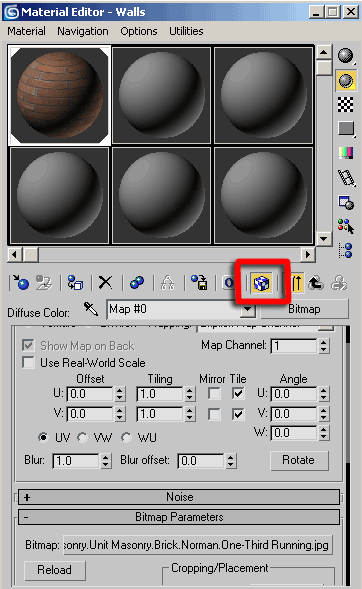Enable Use Real-World Scale checkbox
The height and width of the screenshot is (589, 362).
(28, 362)
